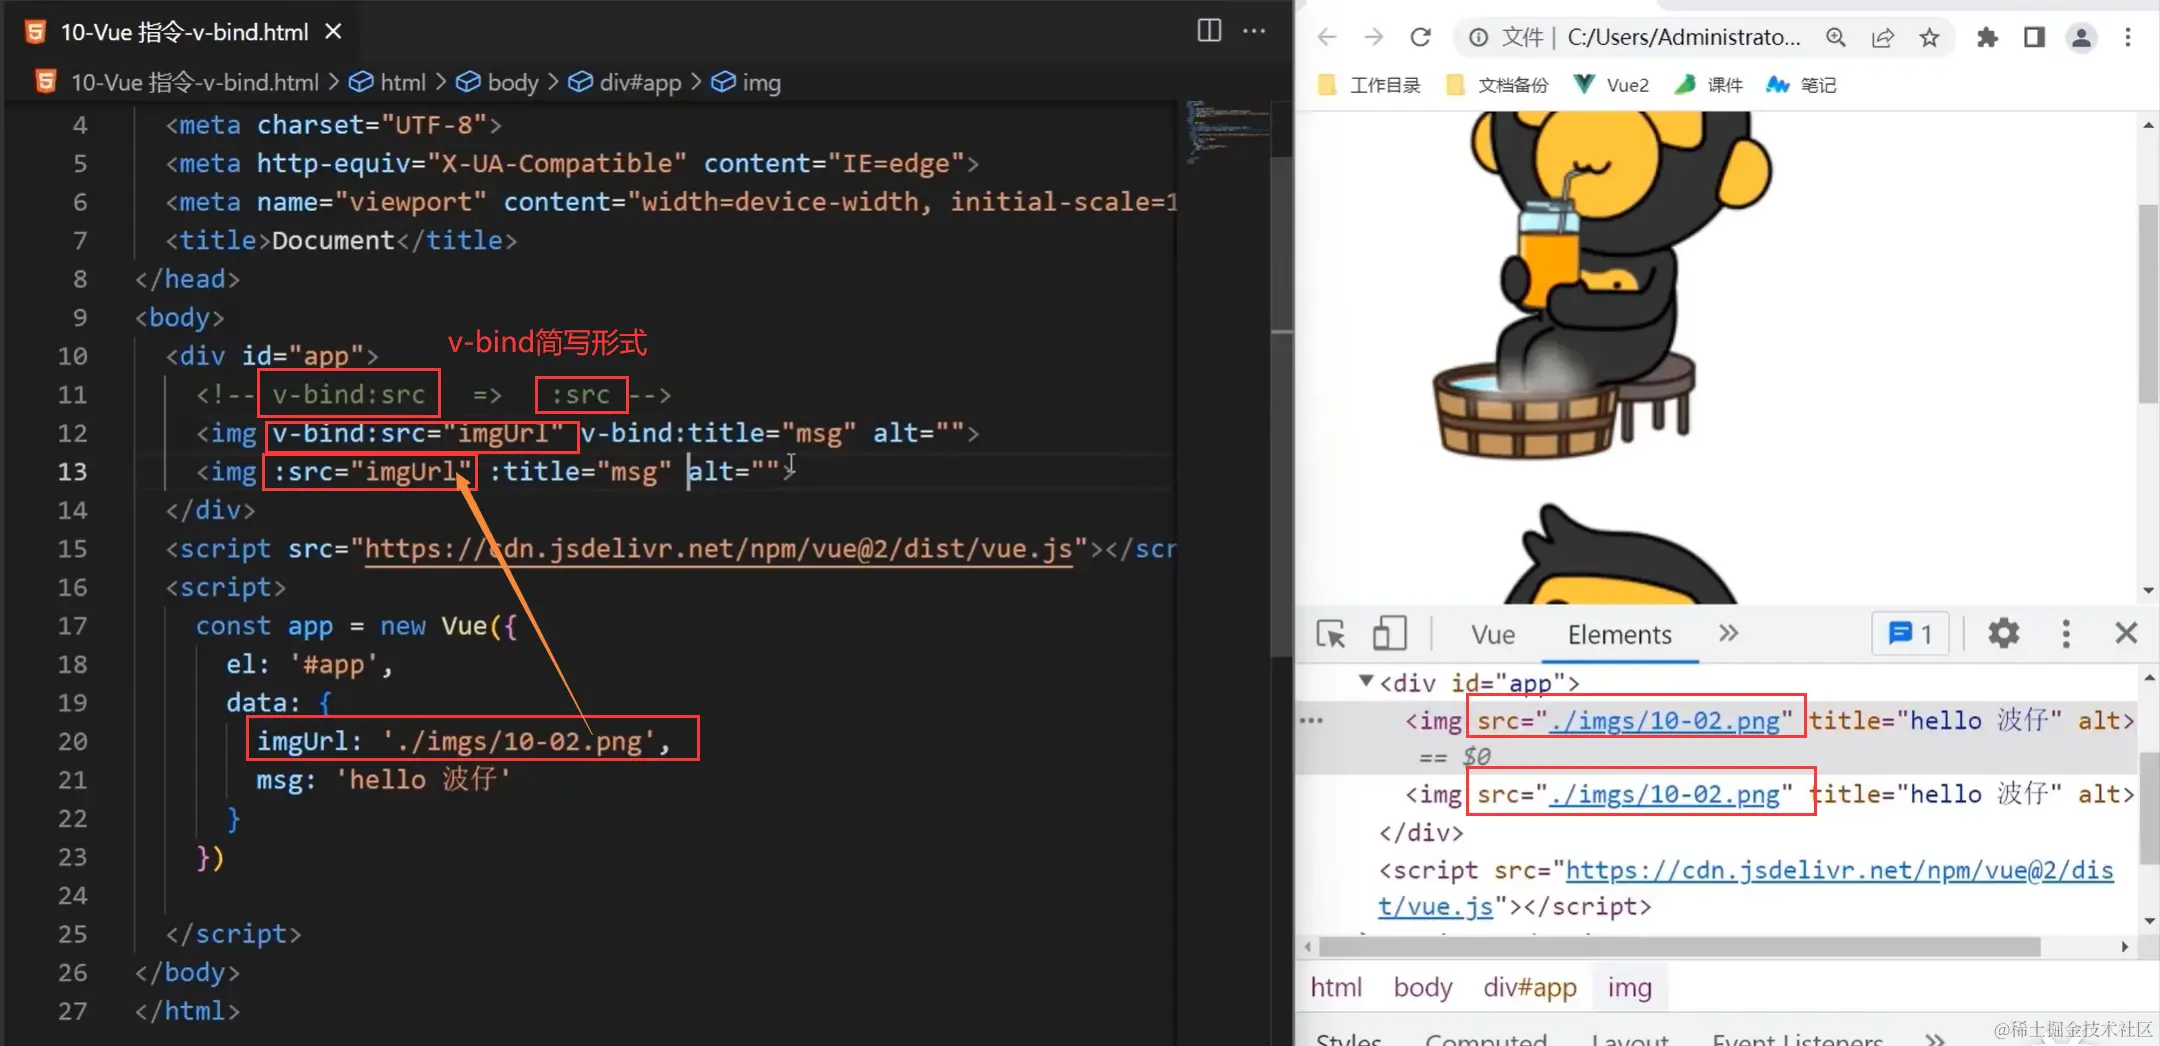Open the 工作目录 bookmark folder

[1369, 85]
